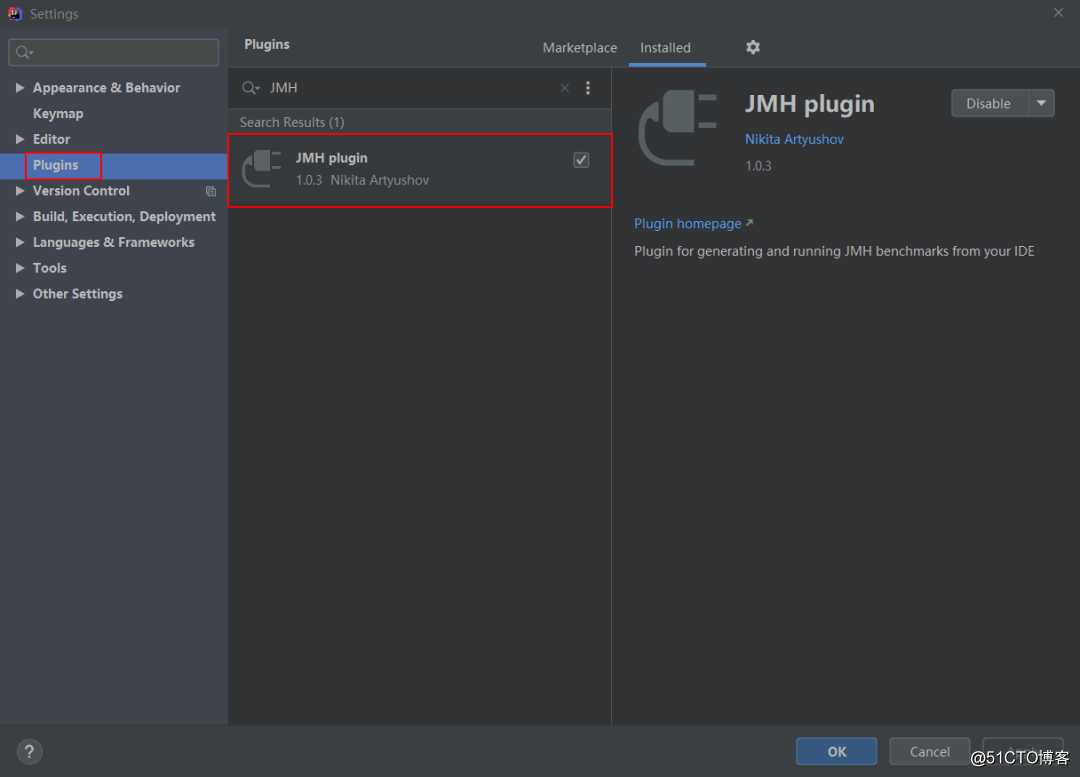Click the OK button
The image size is (1080, 777).
836,752
